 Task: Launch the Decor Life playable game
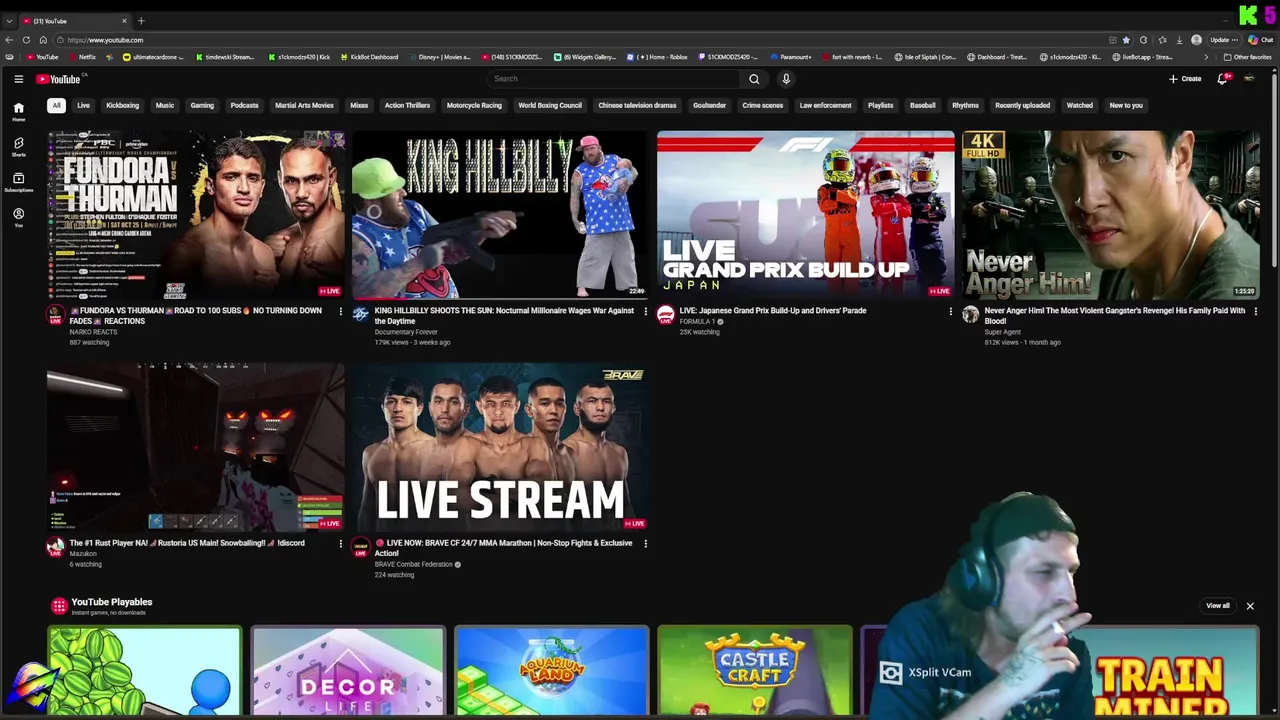click(348, 671)
